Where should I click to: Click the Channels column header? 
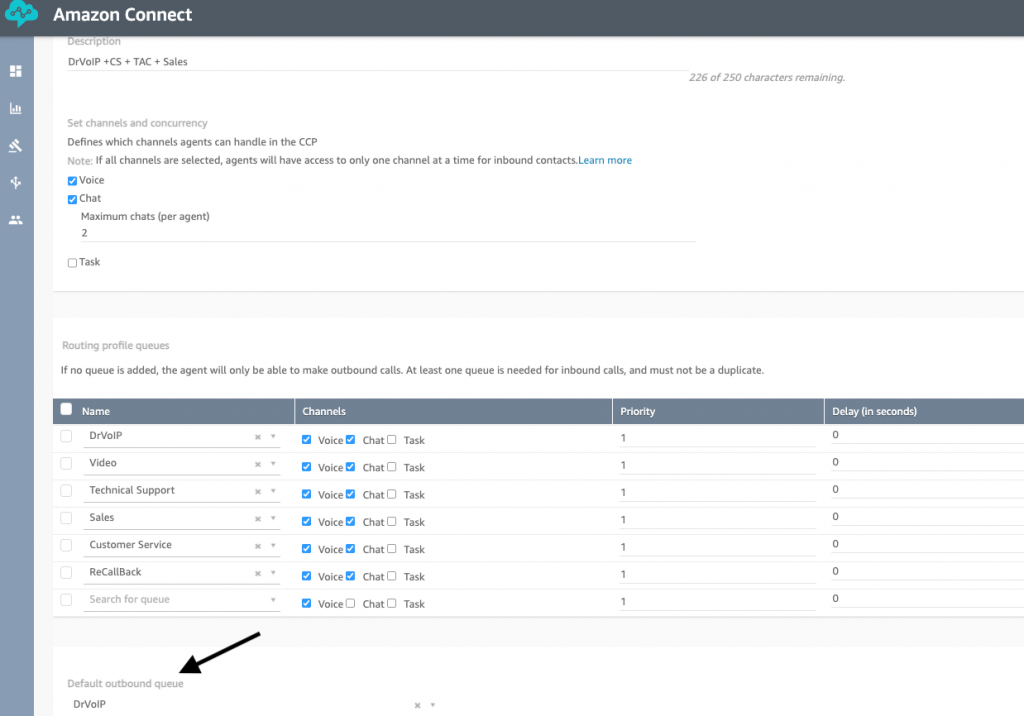pyautogui.click(x=324, y=412)
